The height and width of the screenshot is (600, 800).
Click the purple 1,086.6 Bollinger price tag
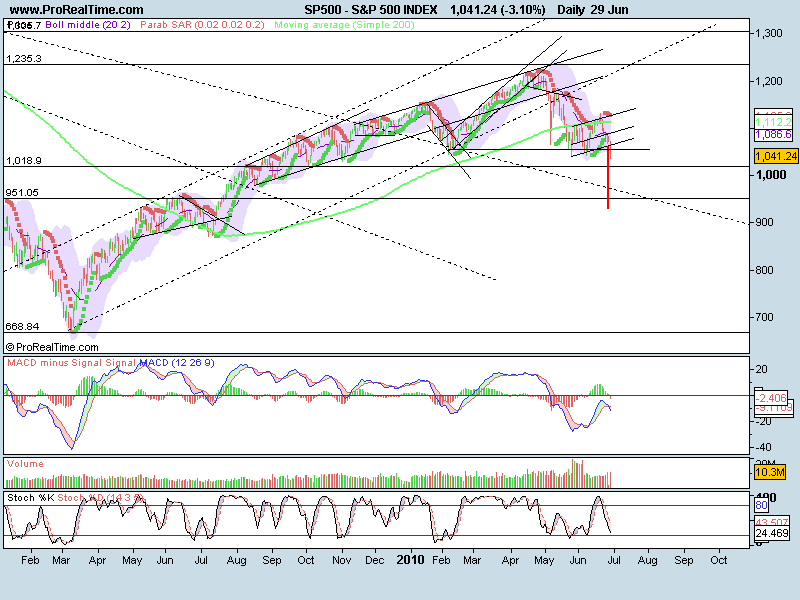tap(773, 134)
